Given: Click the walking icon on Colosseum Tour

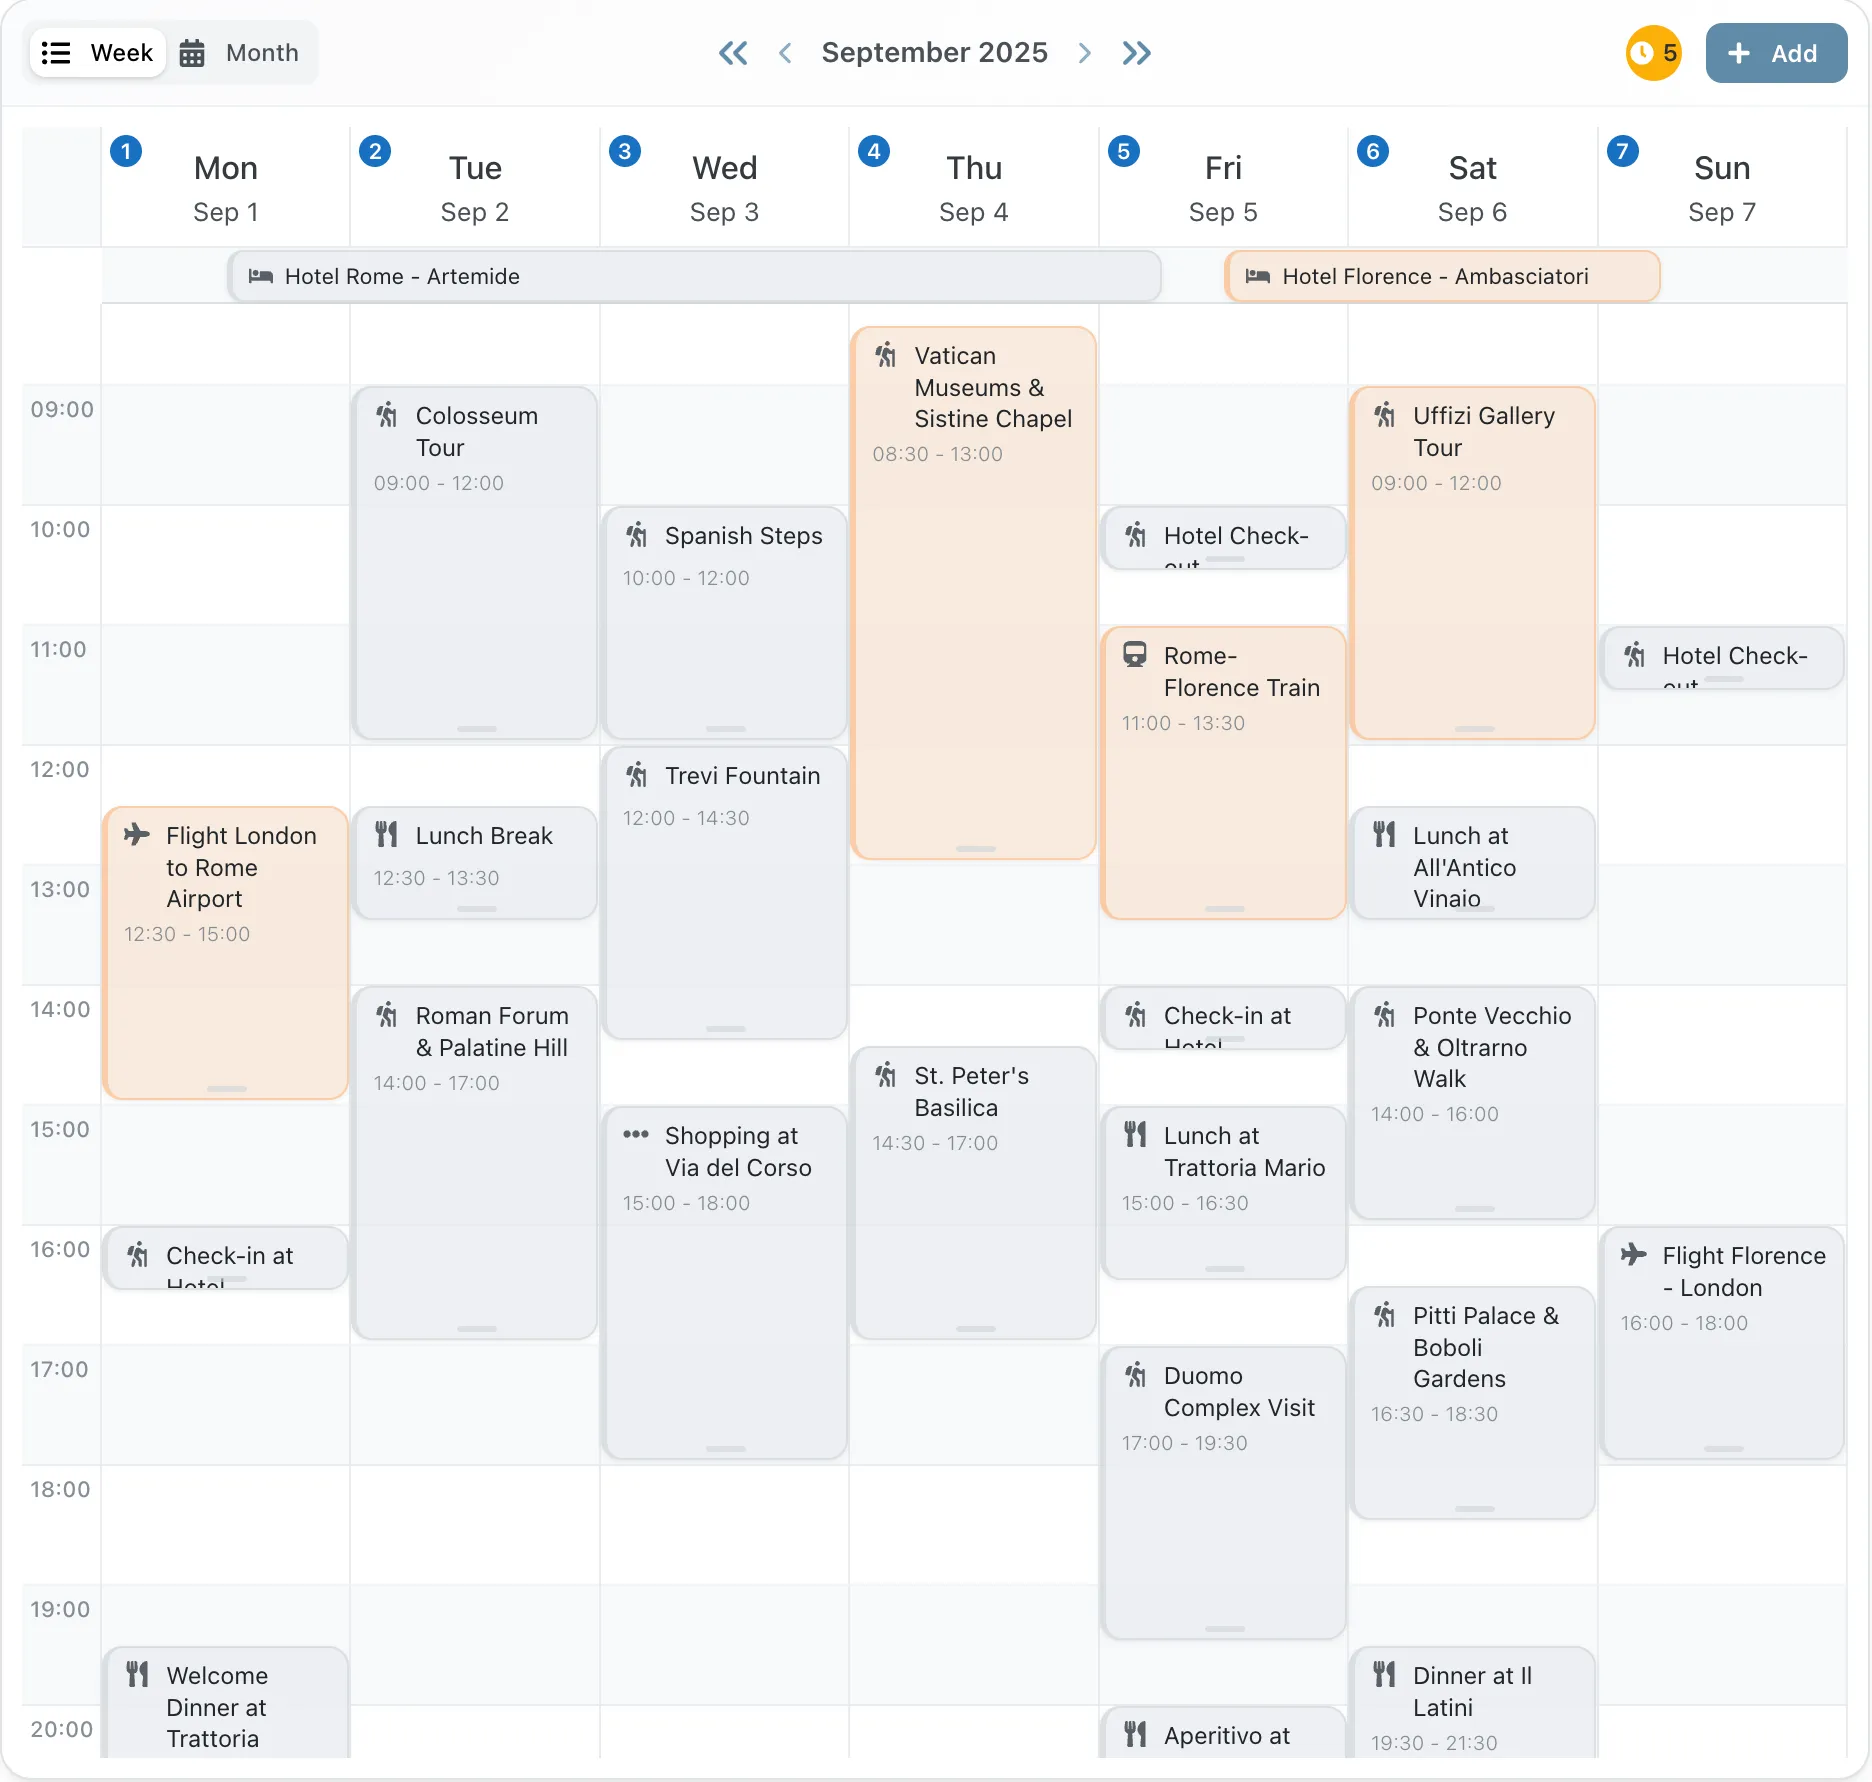Looking at the screenshot, I should coord(387,415).
